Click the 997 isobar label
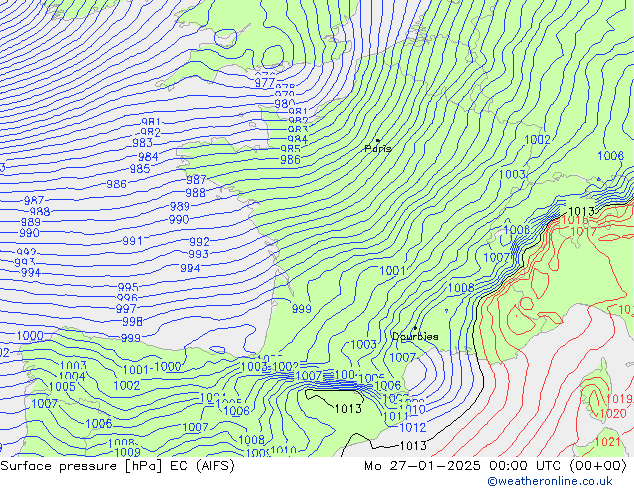This screenshot has width=634, height=490. 126,309
